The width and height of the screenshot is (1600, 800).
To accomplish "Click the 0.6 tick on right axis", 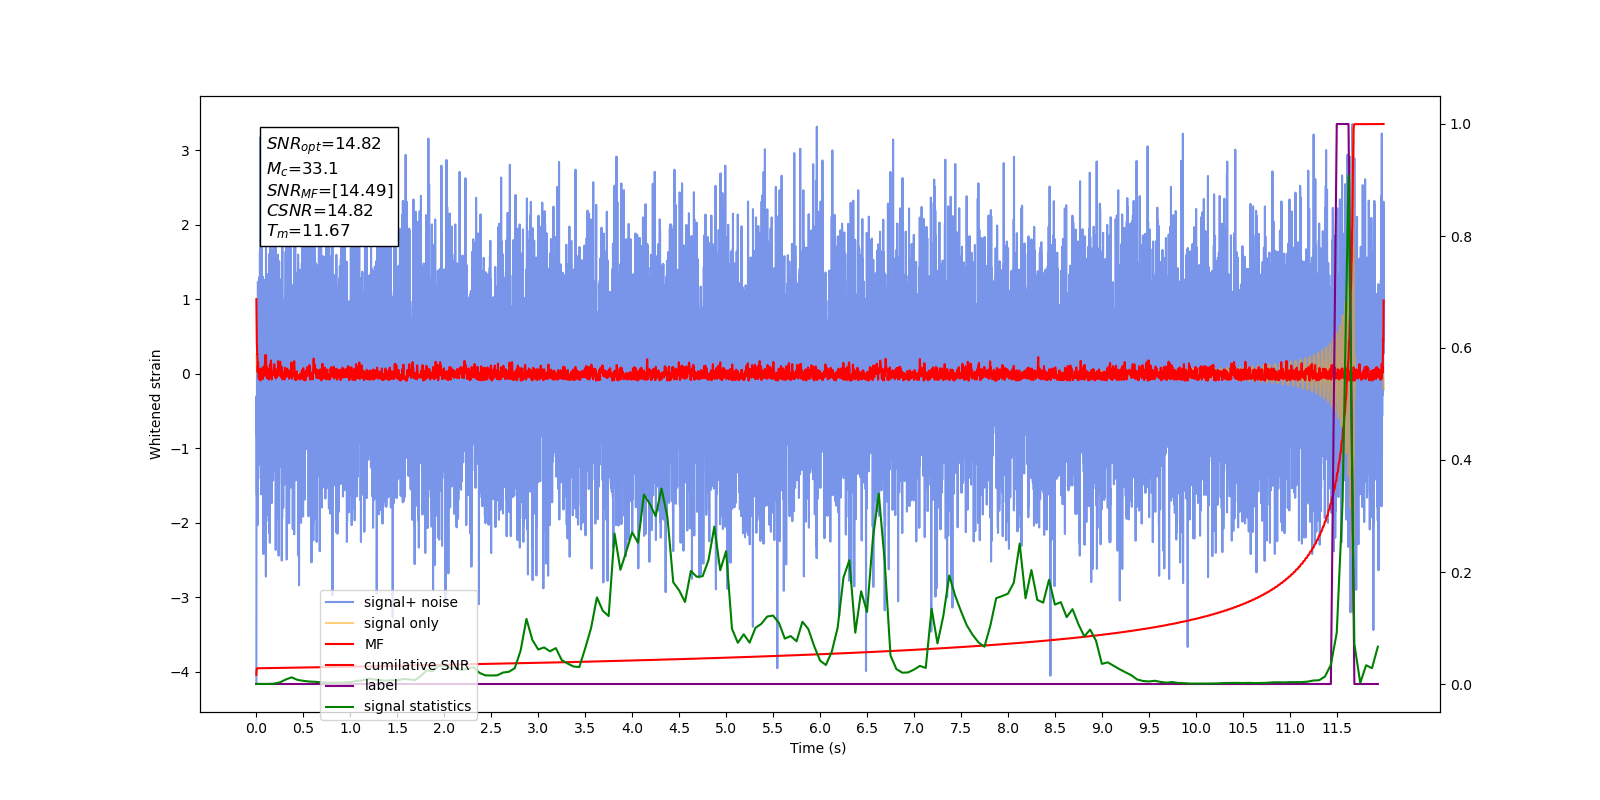I will pos(1461,349).
